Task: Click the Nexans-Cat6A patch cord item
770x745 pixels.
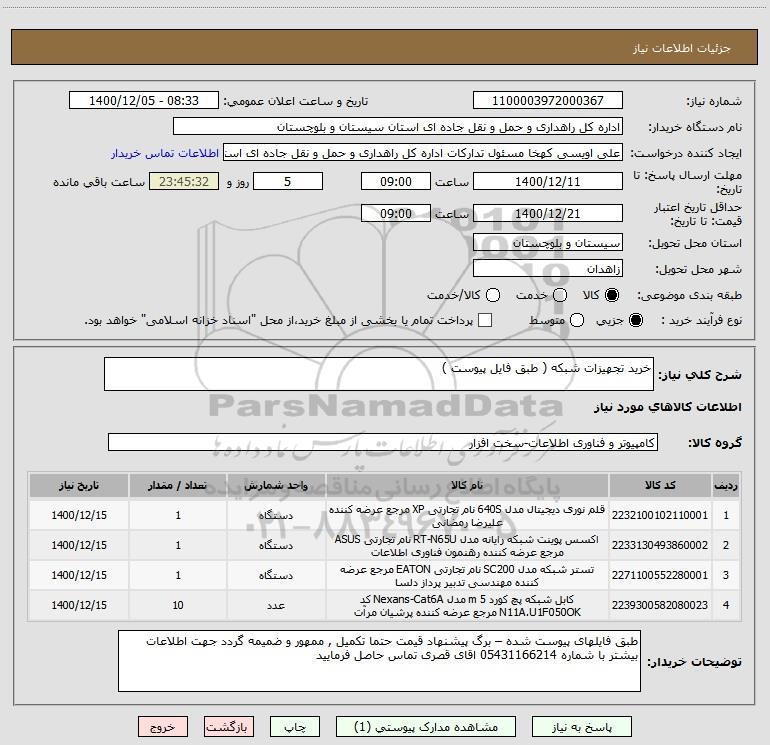Action: [x=467, y=605]
